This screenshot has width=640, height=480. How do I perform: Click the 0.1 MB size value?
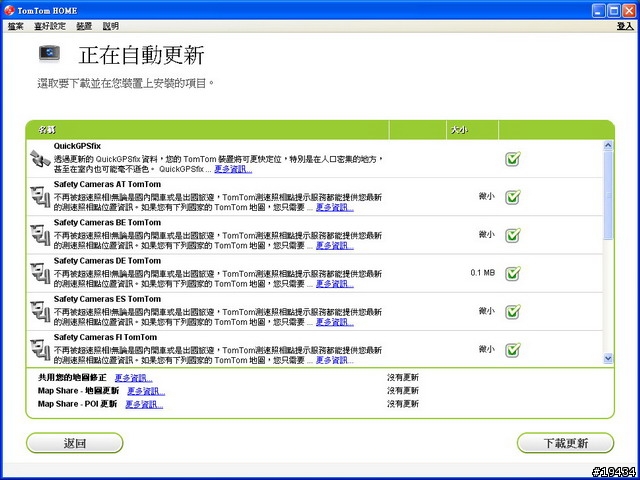(x=482, y=273)
